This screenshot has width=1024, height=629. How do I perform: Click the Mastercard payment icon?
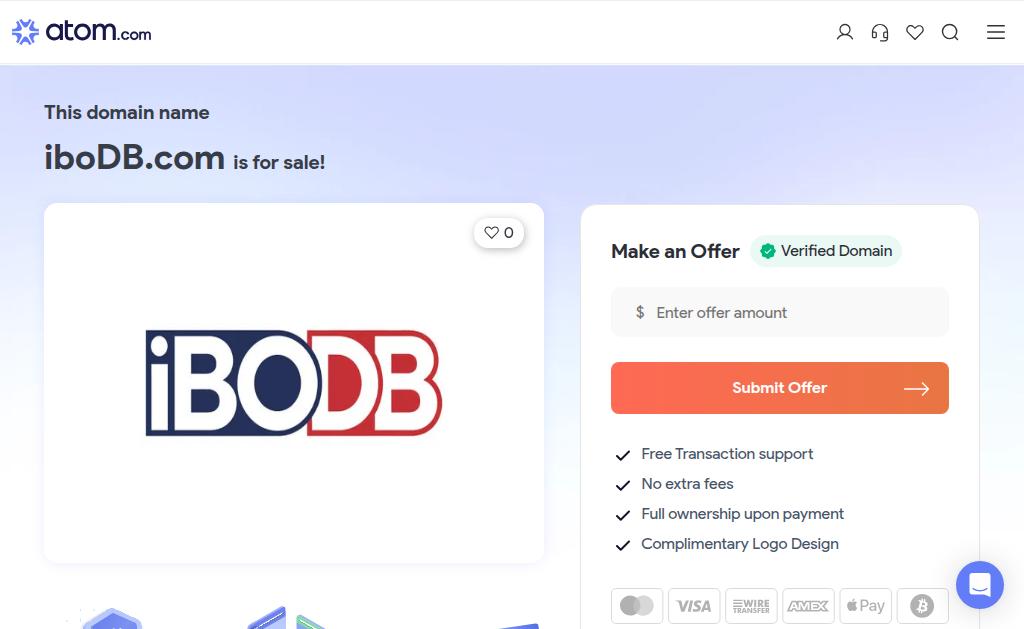pos(637,606)
